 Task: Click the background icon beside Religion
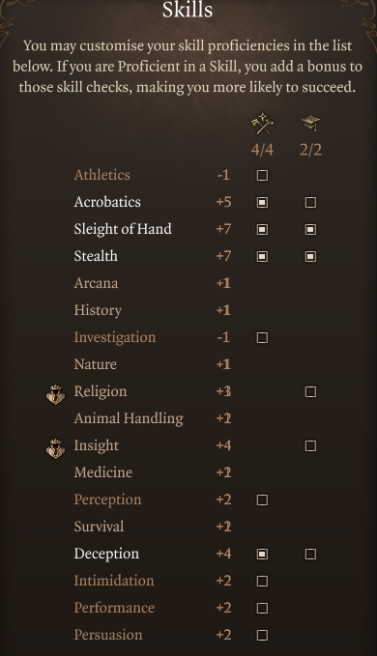(55, 395)
